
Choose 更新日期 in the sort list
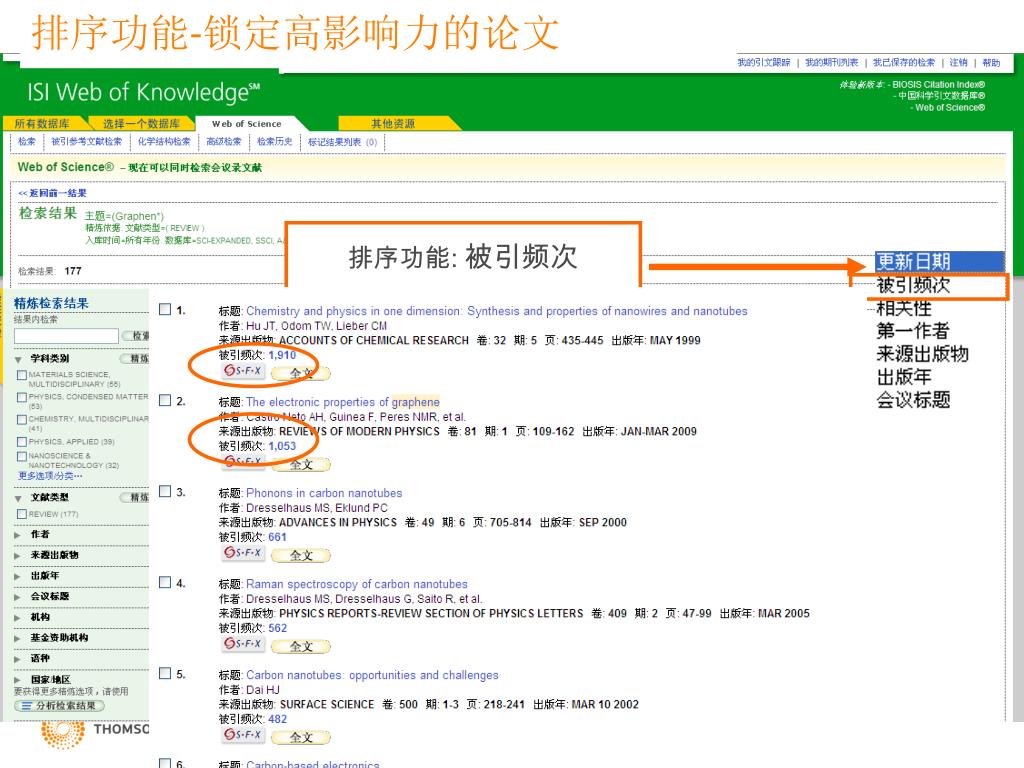coord(938,261)
